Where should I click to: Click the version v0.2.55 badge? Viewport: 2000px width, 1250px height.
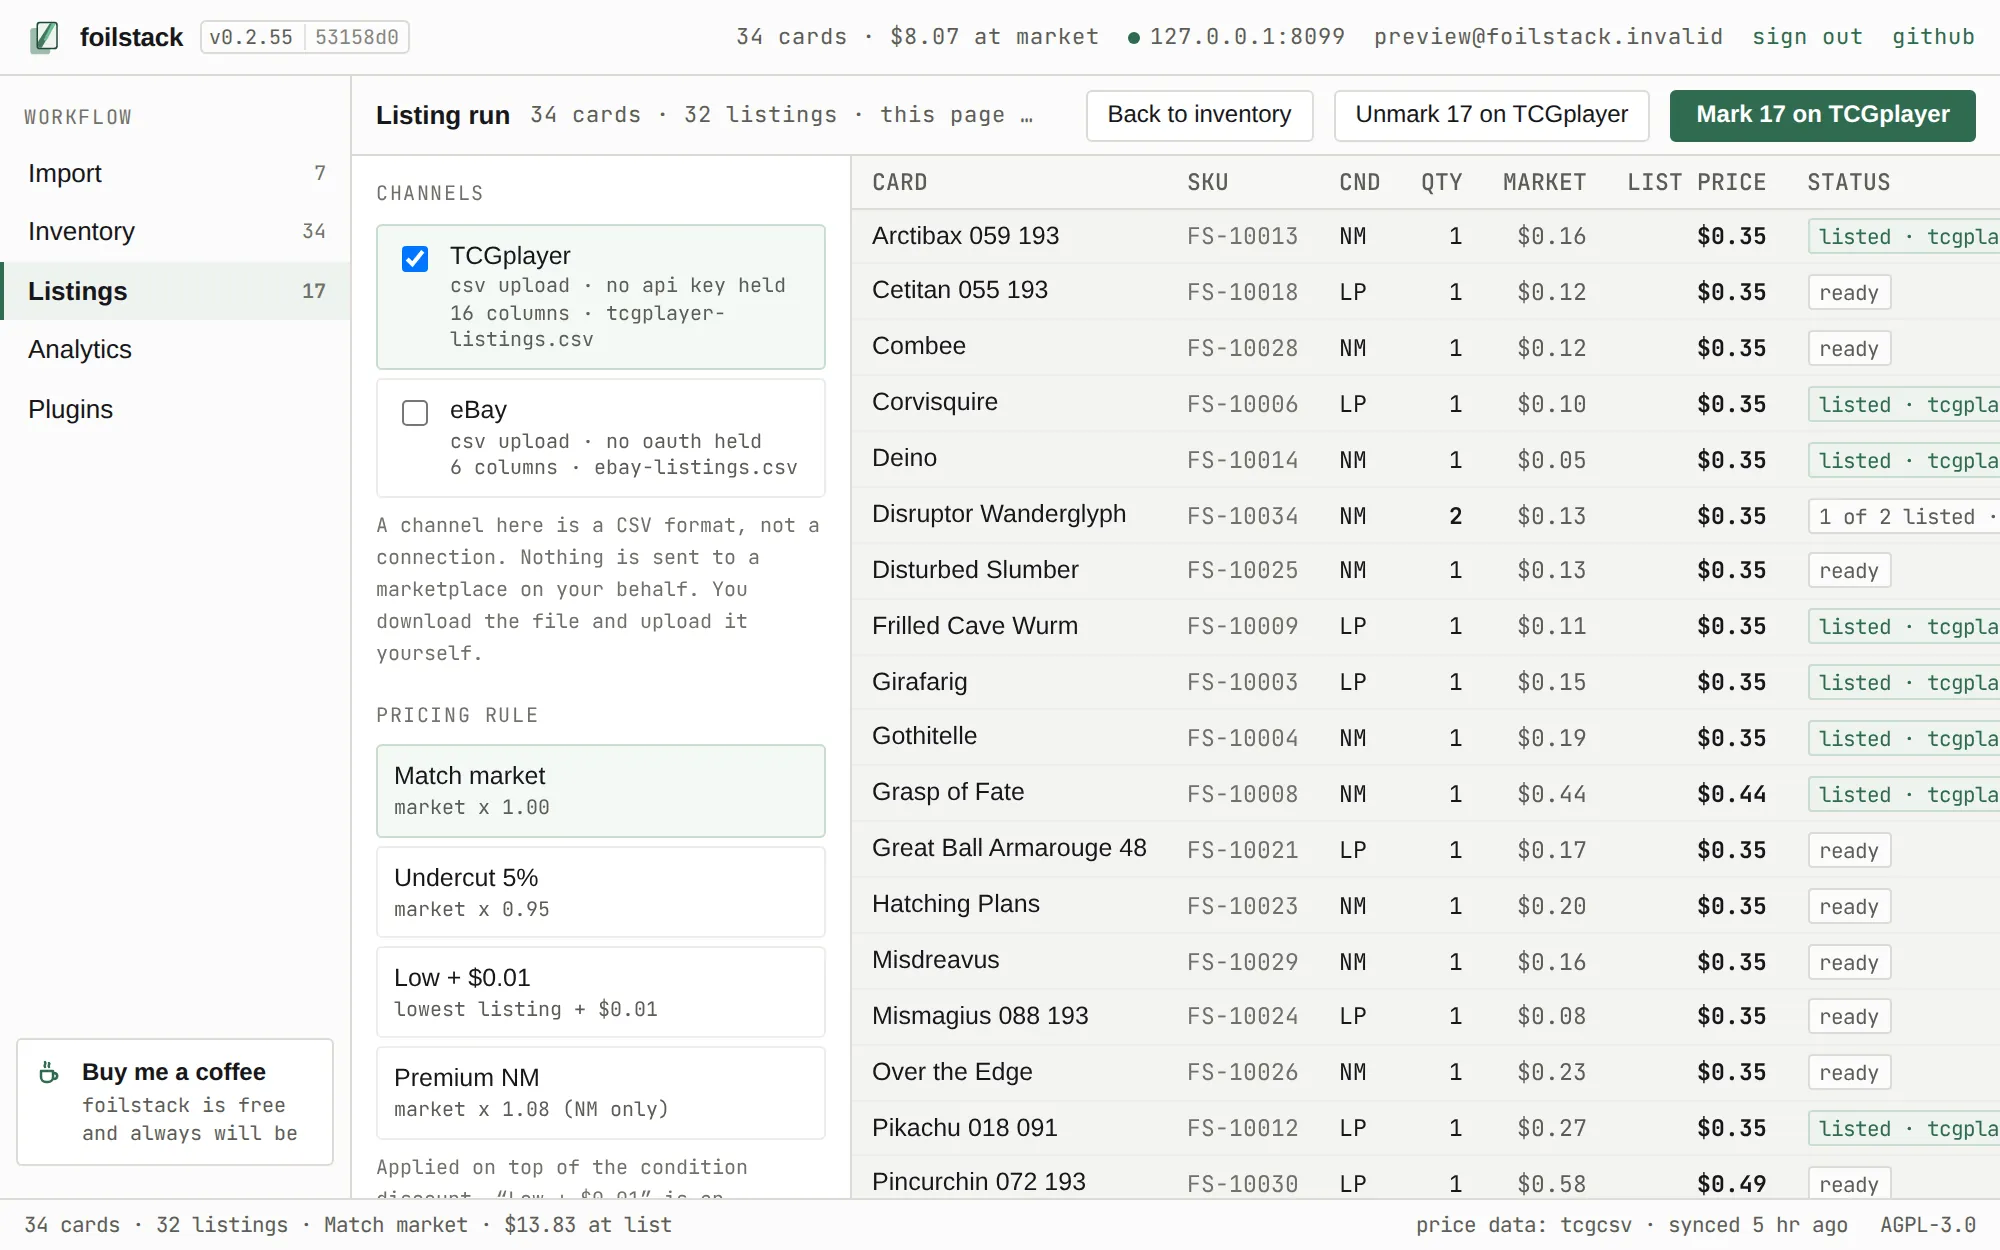[x=251, y=37]
